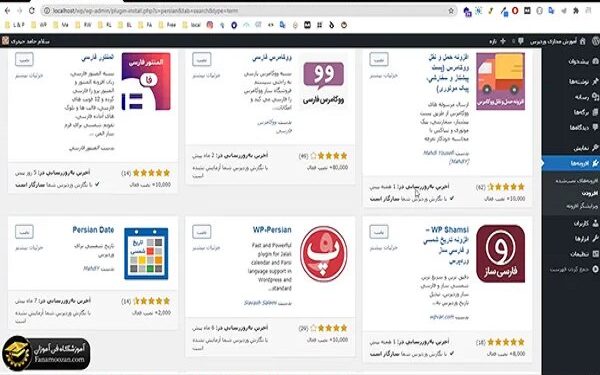600x375 pixels.
Task: Click the فارسی ساز maroon thumbnail
Action: point(500,254)
